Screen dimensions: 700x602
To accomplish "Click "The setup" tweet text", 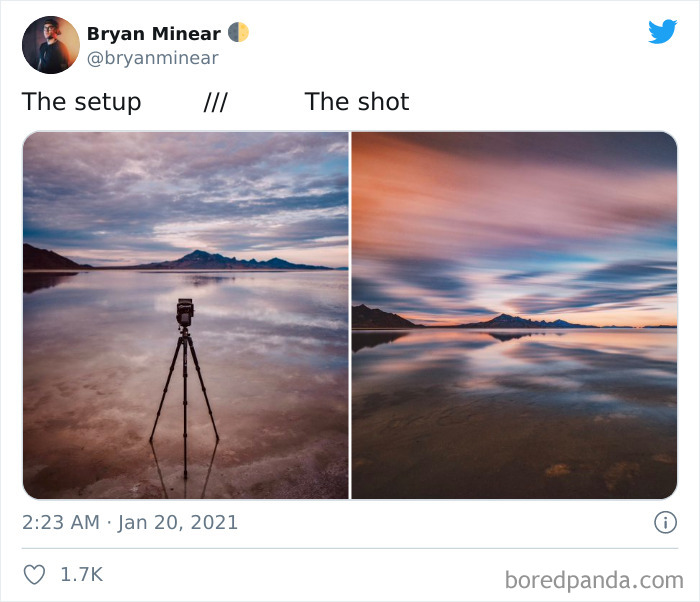I will pyautogui.click(x=81, y=102).
